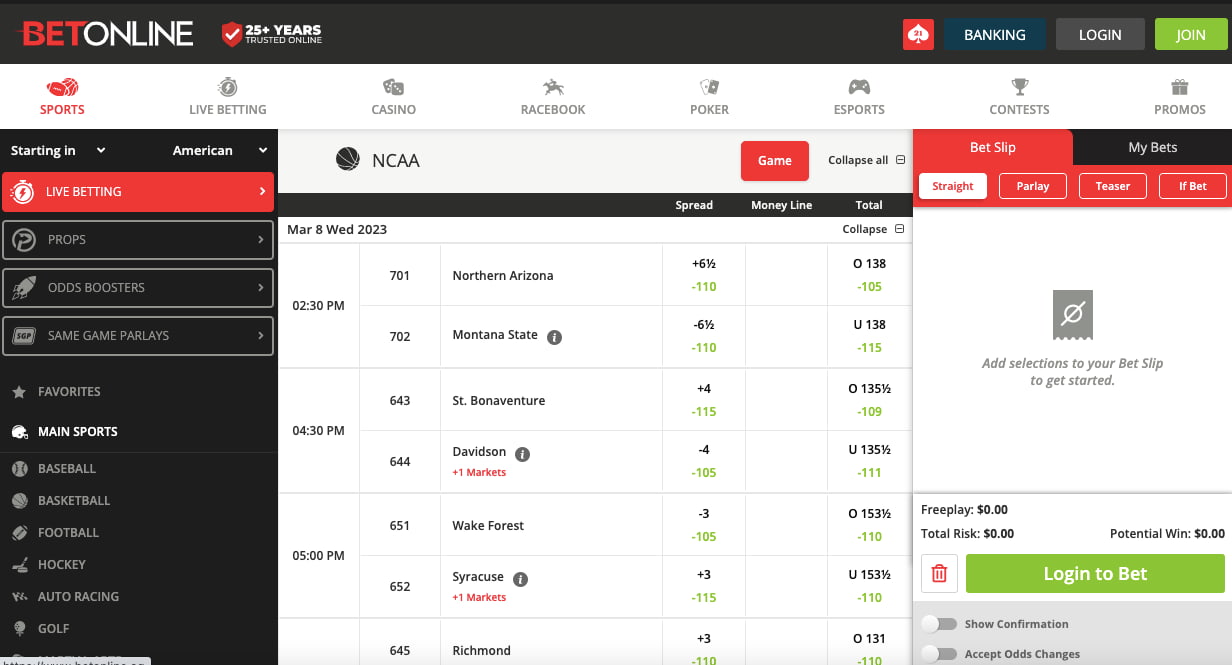This screenshot has height=665, width=1232.
Task: Click the Favorites star icon
Action: [19, 392]
